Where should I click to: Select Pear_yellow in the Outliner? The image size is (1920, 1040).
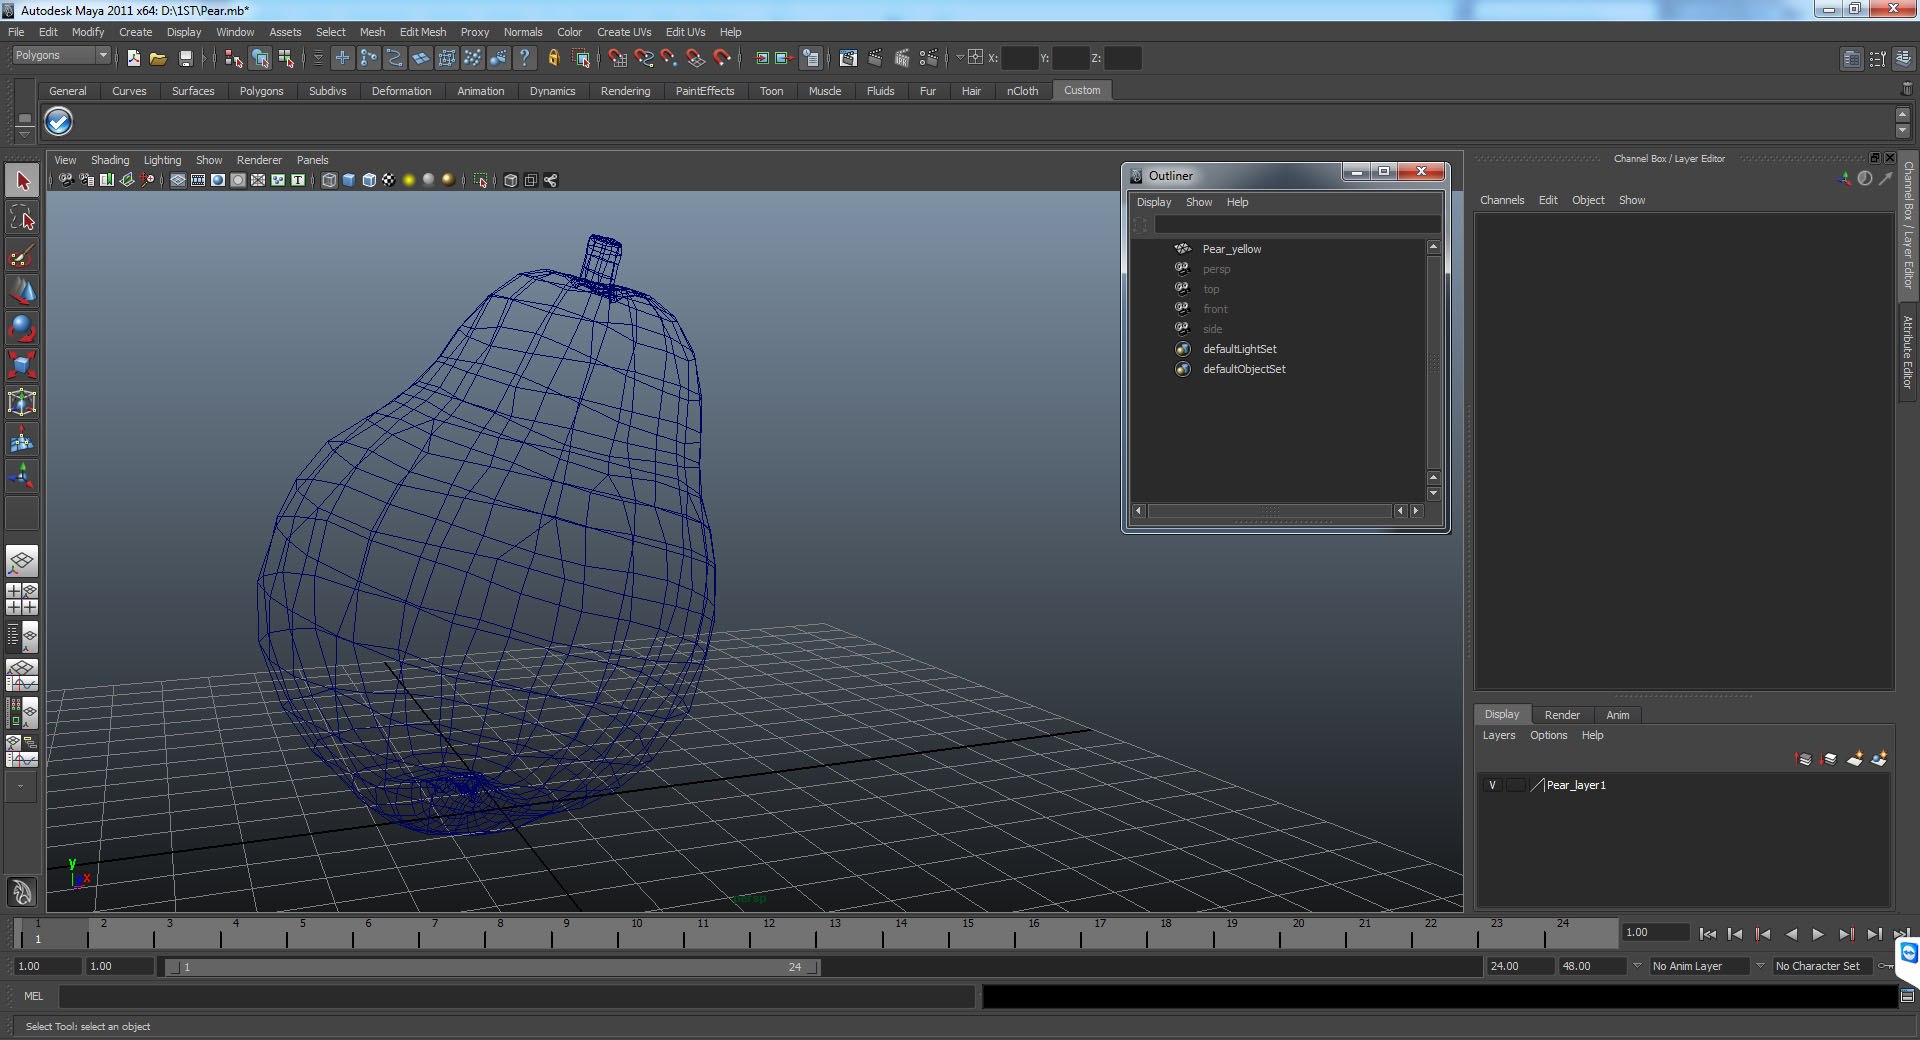point(1231,249)
